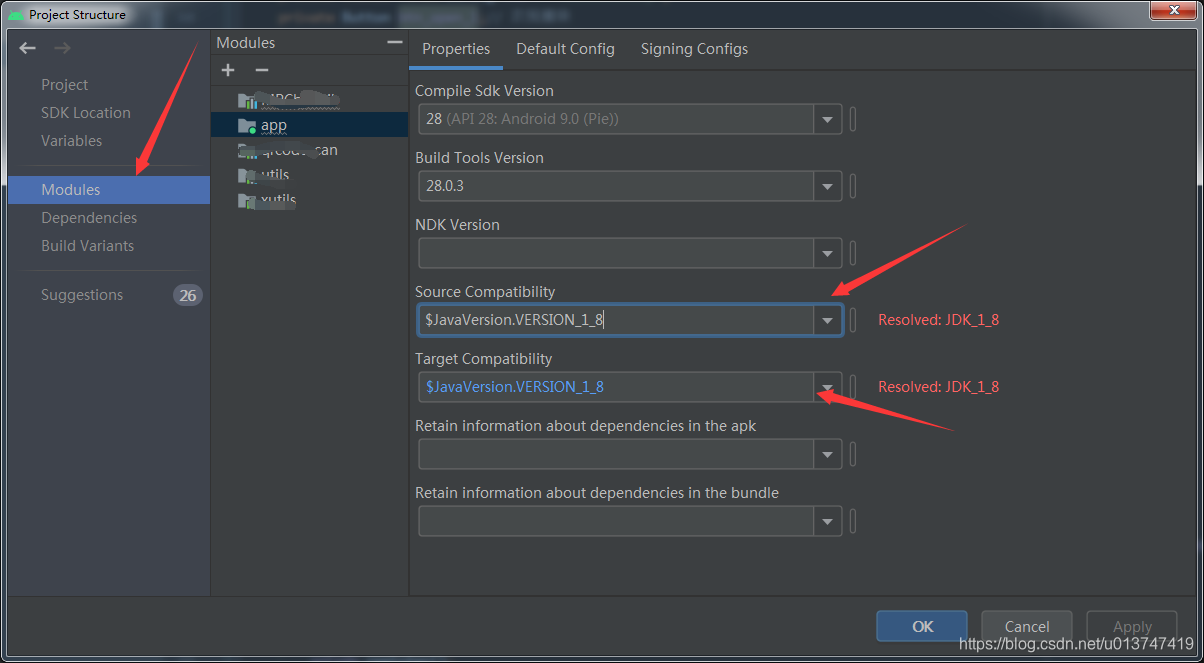This screenshot has height=663, width=1204.
Task: Open the Target Compatibility dropdown
Action: (827, 386)
